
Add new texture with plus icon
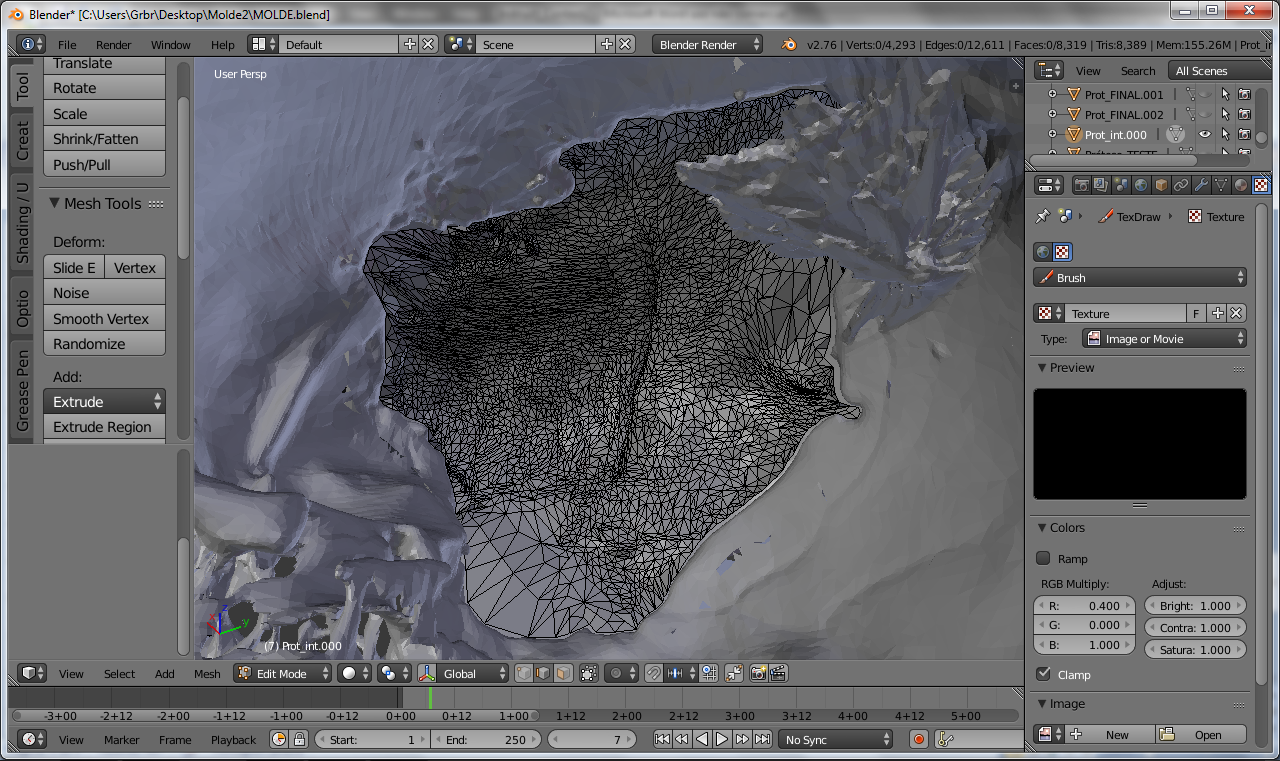(1217, 313)
